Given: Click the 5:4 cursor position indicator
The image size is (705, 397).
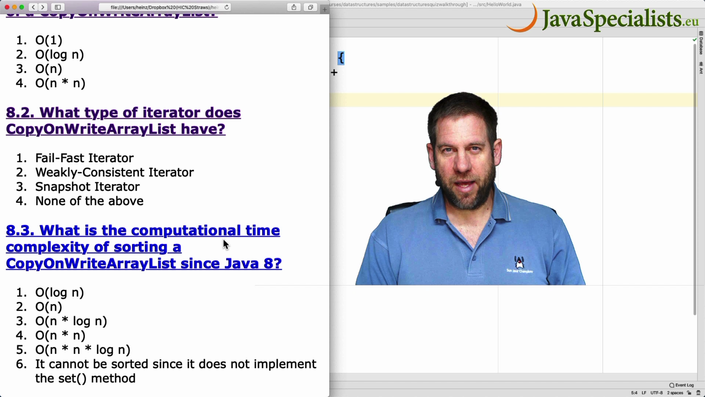Looking at the screenshot, I should (x=634, y=393).
